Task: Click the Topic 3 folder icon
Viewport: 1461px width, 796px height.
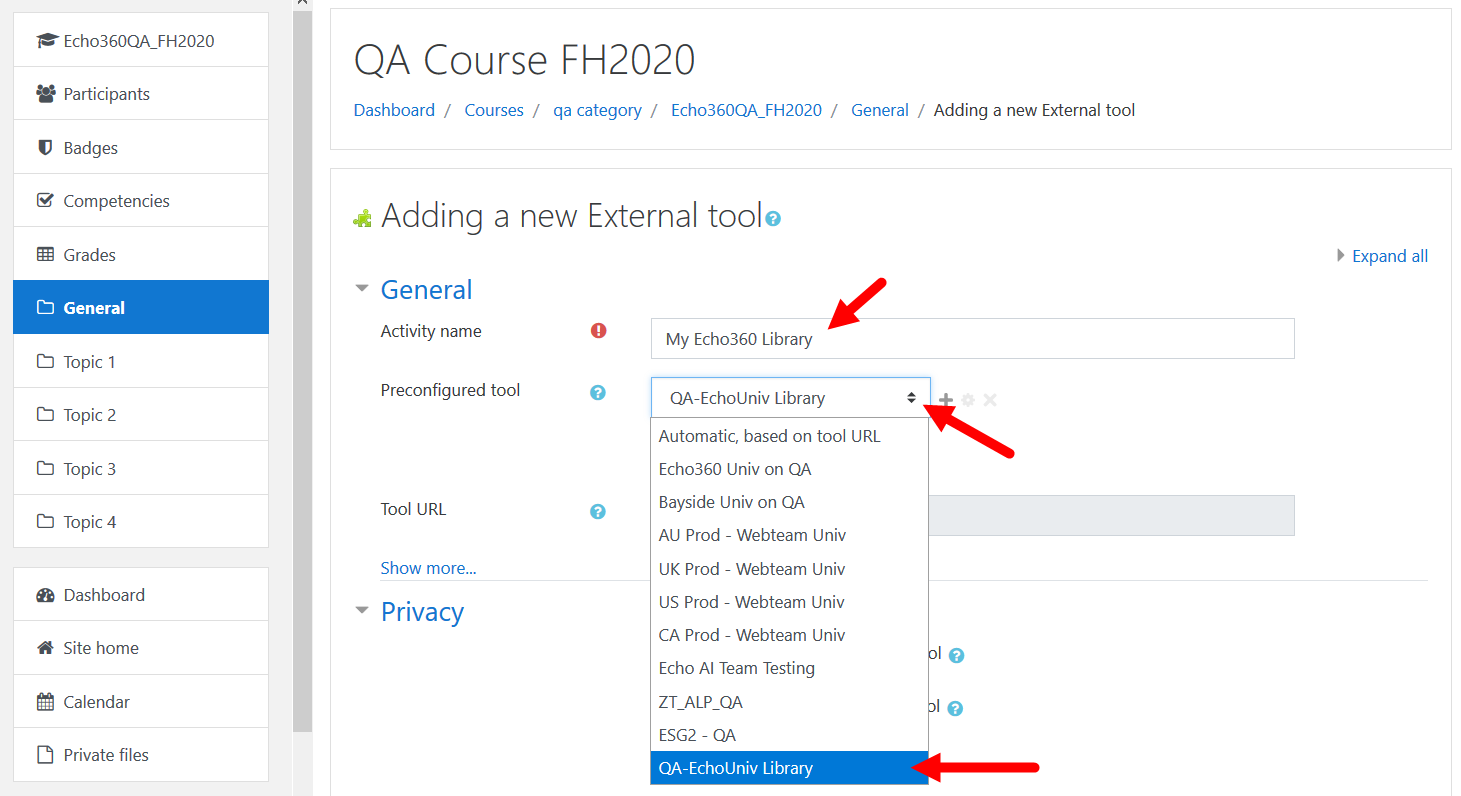Action: [45, 468]
